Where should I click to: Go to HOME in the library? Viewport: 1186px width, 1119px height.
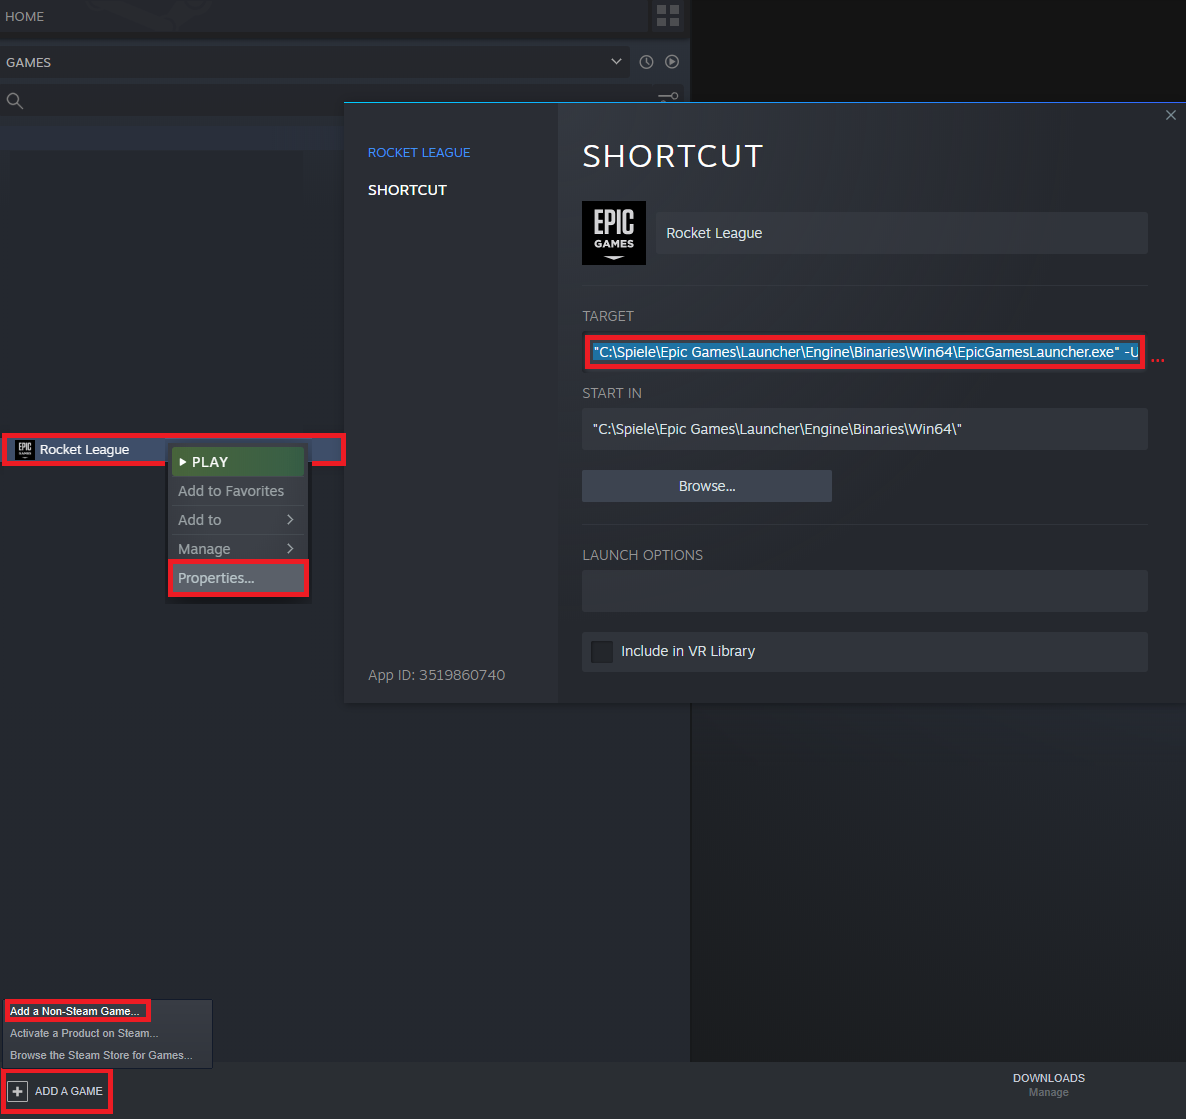point(24,16)
